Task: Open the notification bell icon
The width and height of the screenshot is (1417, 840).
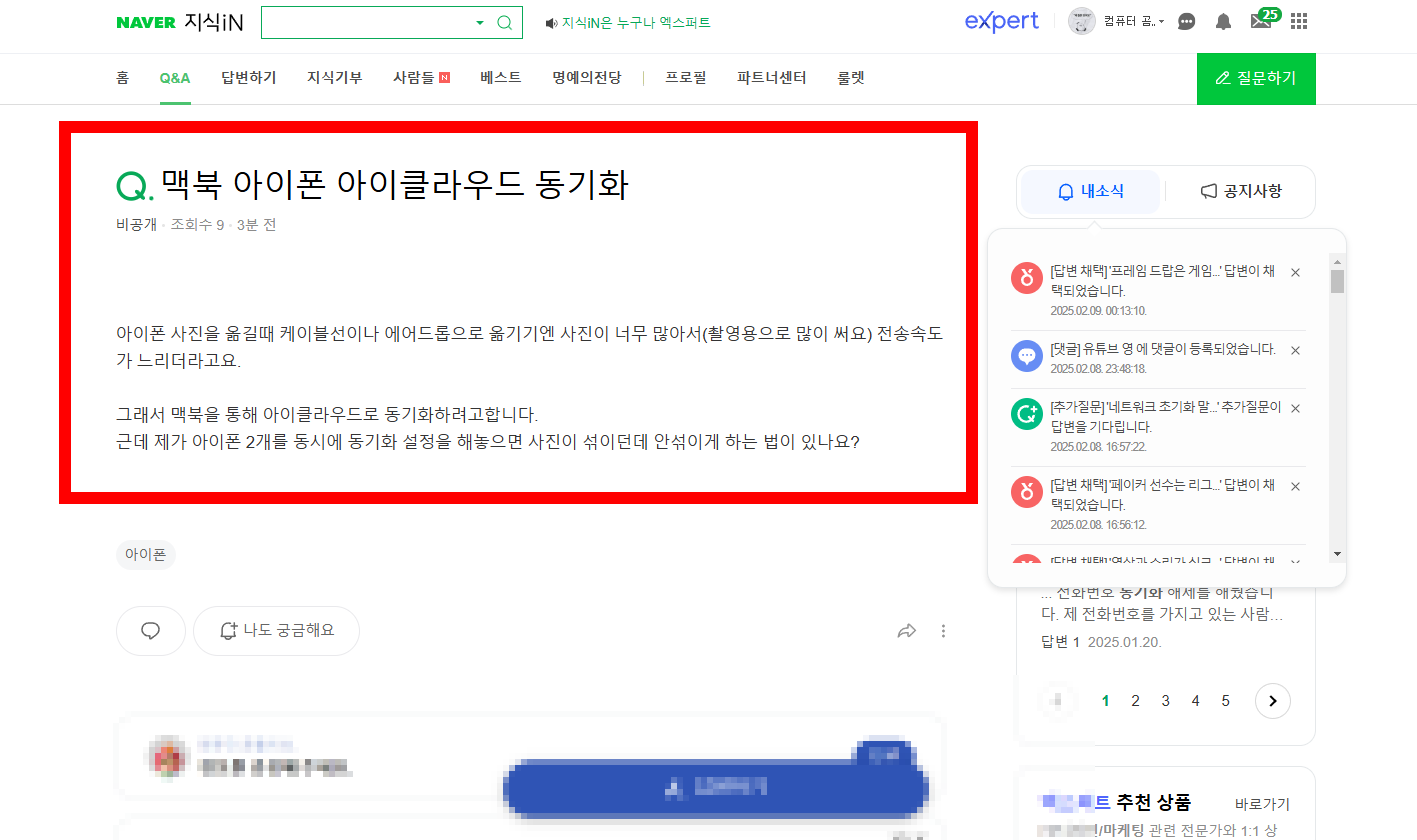Action: click(x=1223, y=21)
